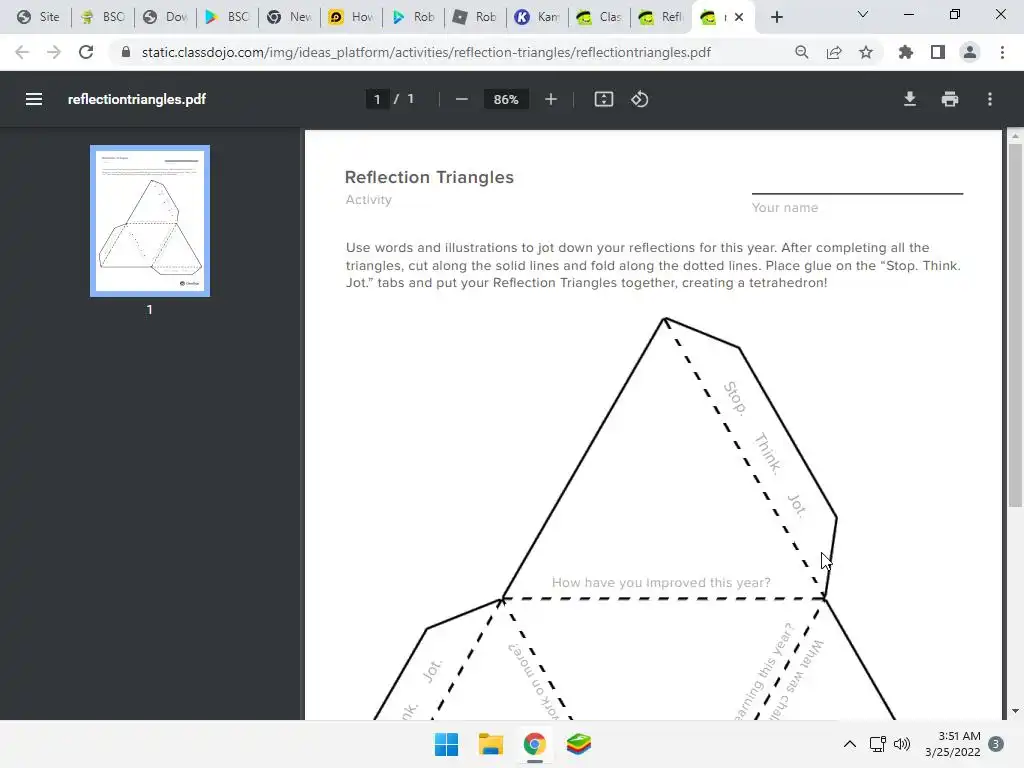Open notification center badge
1024x768 pixels.
click(x=996, y=744)
